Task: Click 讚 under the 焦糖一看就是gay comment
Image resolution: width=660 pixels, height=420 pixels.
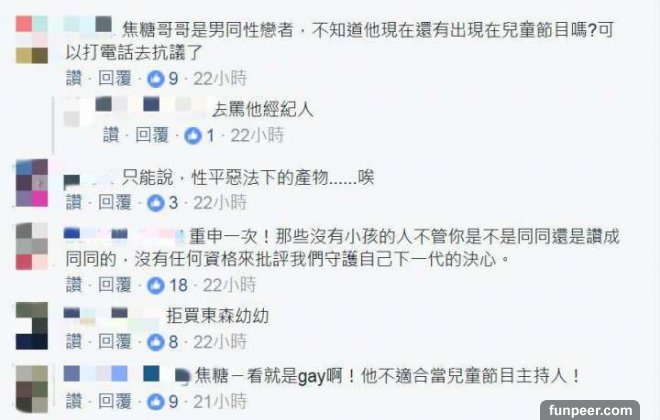Action: pos(74,401)
